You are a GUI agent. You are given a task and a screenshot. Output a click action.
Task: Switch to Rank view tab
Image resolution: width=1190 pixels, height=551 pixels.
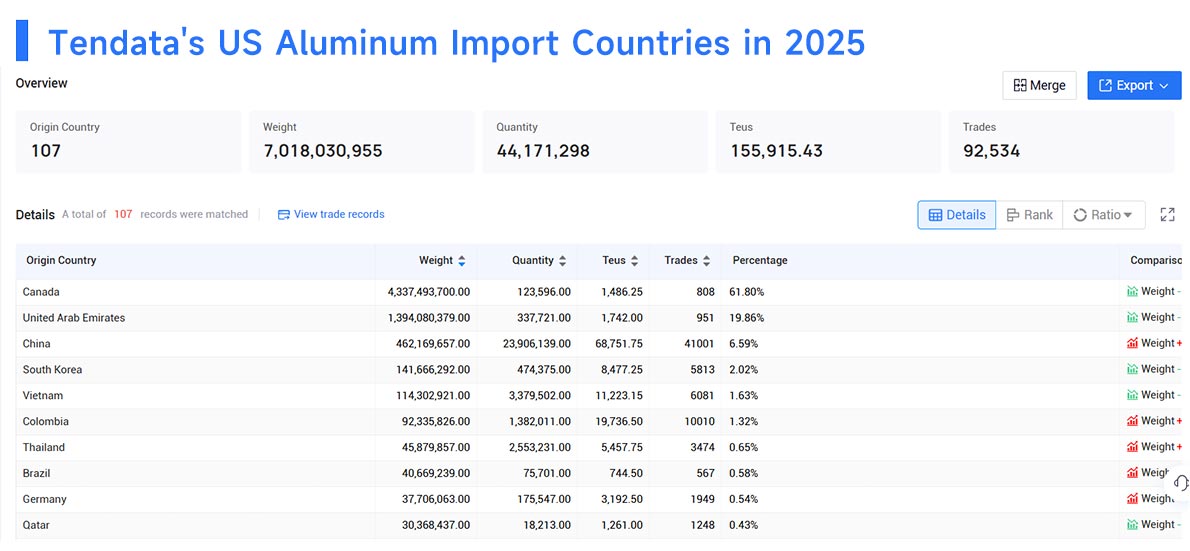click(1029, 215)
